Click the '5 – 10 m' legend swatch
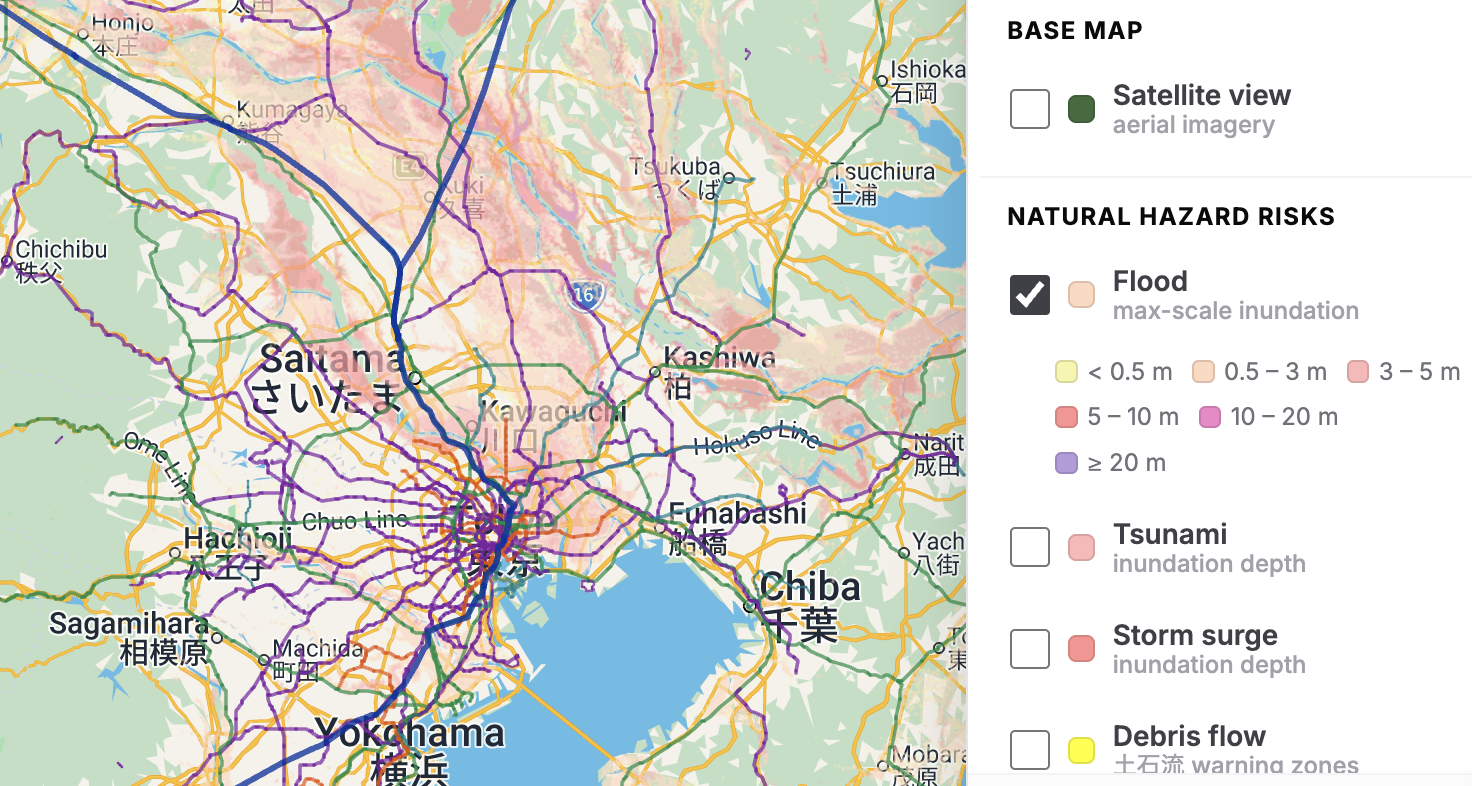This screenshot has height=786, width=1472. (x=1066, y=417)
